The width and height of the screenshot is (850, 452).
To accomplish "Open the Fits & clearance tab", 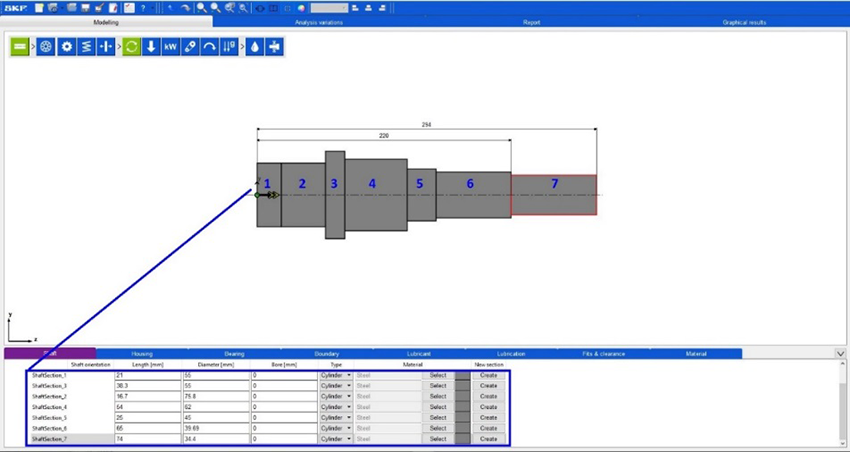I will pos(603,353).
